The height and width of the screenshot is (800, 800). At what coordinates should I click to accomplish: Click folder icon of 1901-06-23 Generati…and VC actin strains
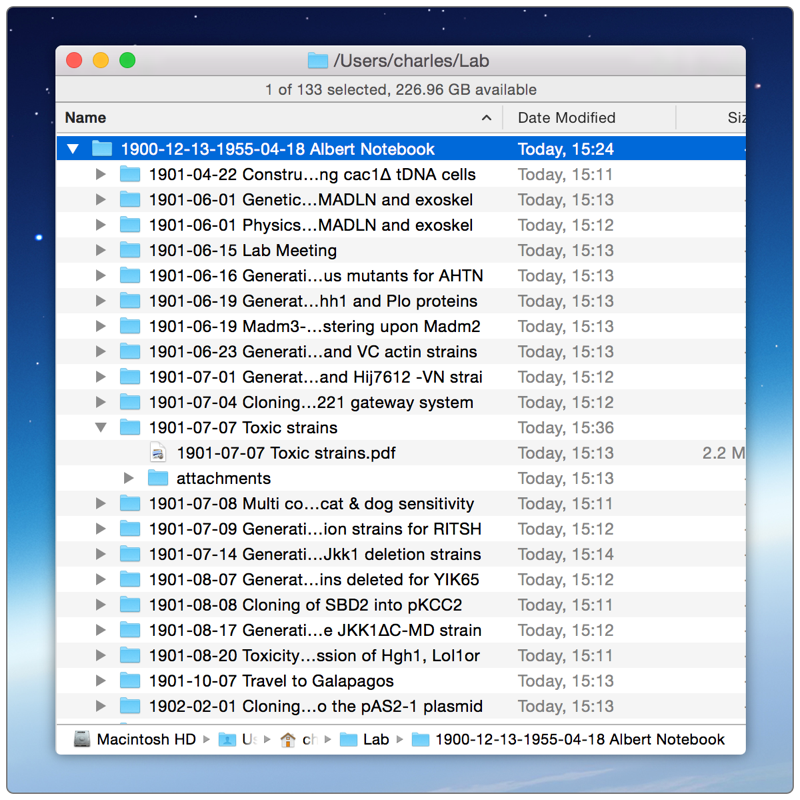point(130,352)
